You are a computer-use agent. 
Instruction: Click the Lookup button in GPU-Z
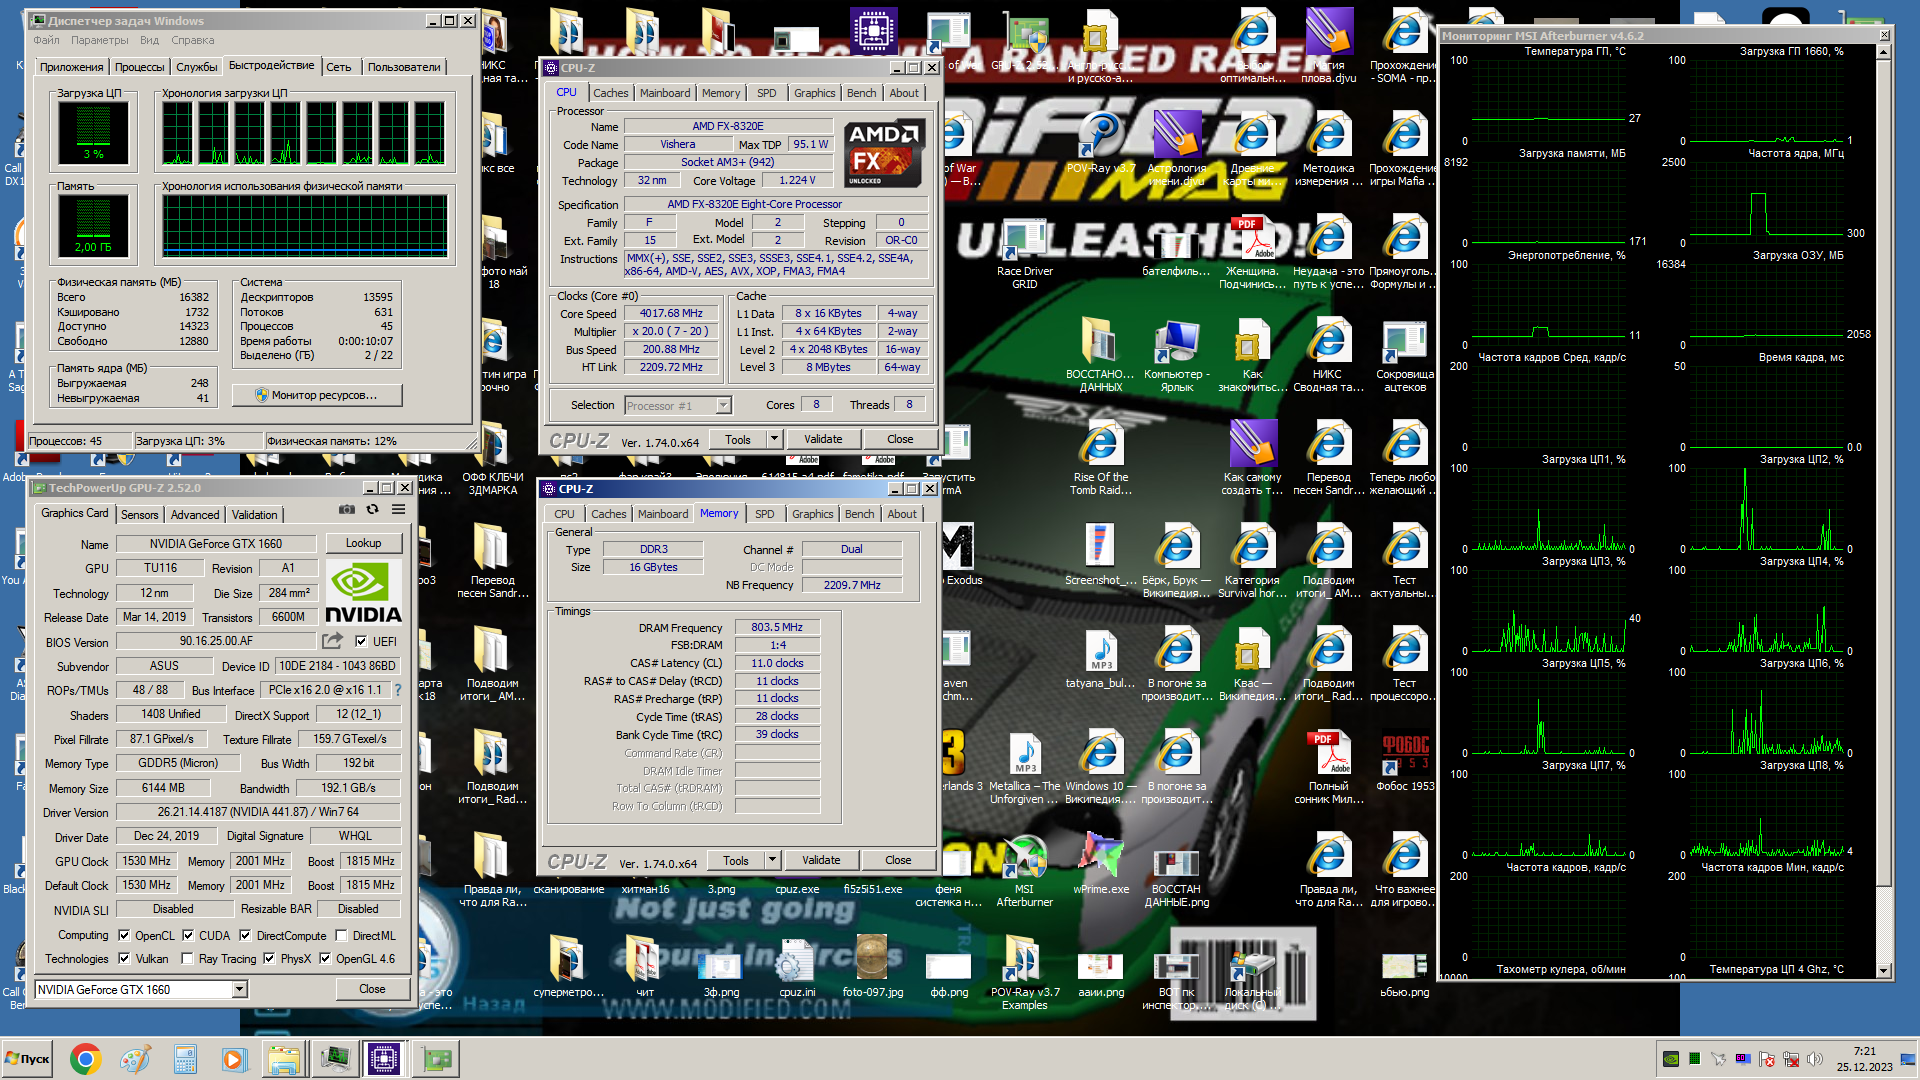tap(363, 543)
